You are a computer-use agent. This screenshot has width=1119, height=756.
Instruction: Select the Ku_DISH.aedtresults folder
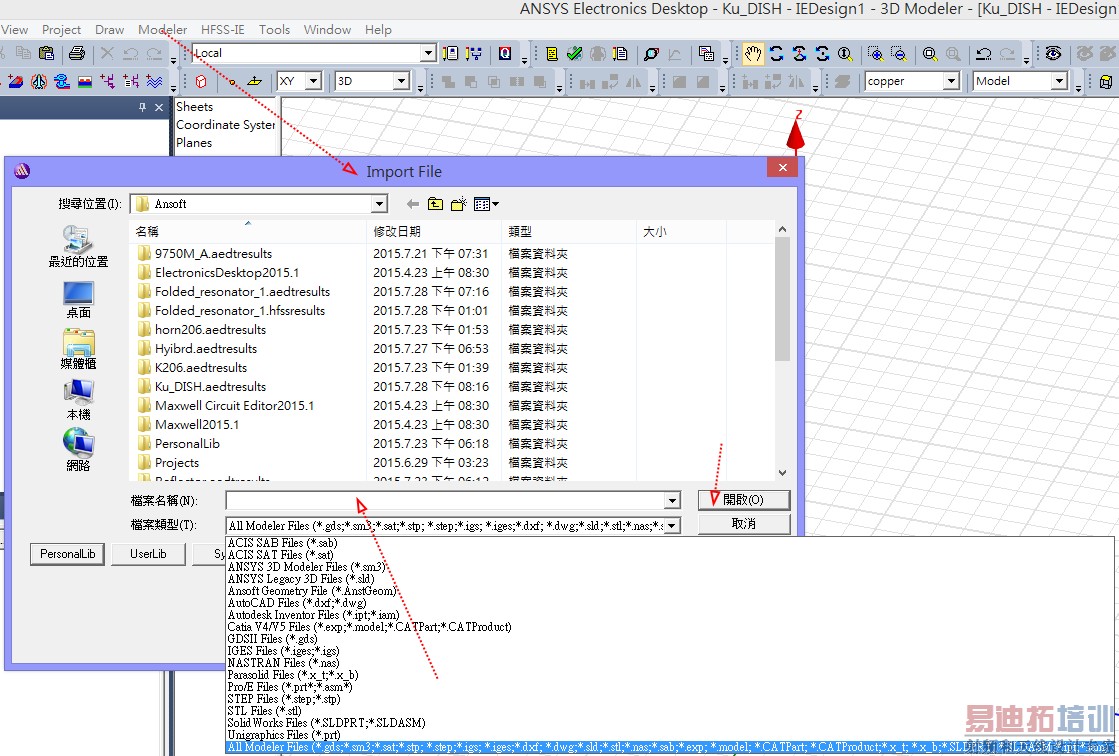(x=210, y=387)
